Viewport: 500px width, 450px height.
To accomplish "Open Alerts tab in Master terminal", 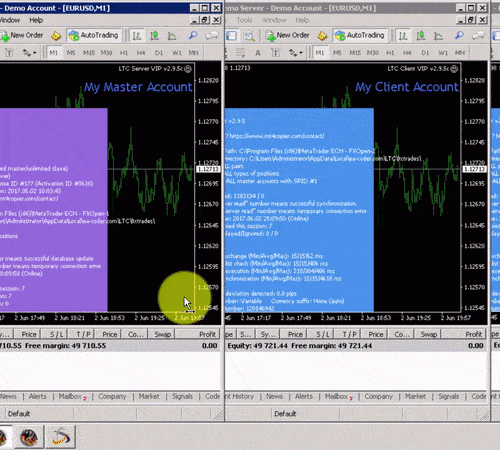I will (38, 397).
